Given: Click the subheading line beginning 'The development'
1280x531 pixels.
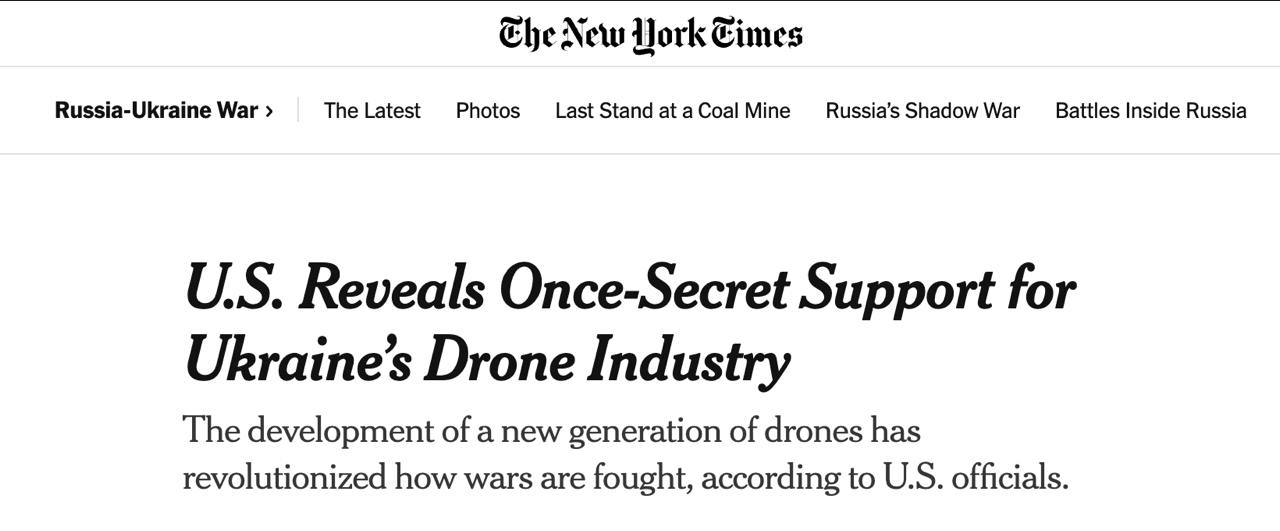Looking at the screenshot, I should coord(551,431).
